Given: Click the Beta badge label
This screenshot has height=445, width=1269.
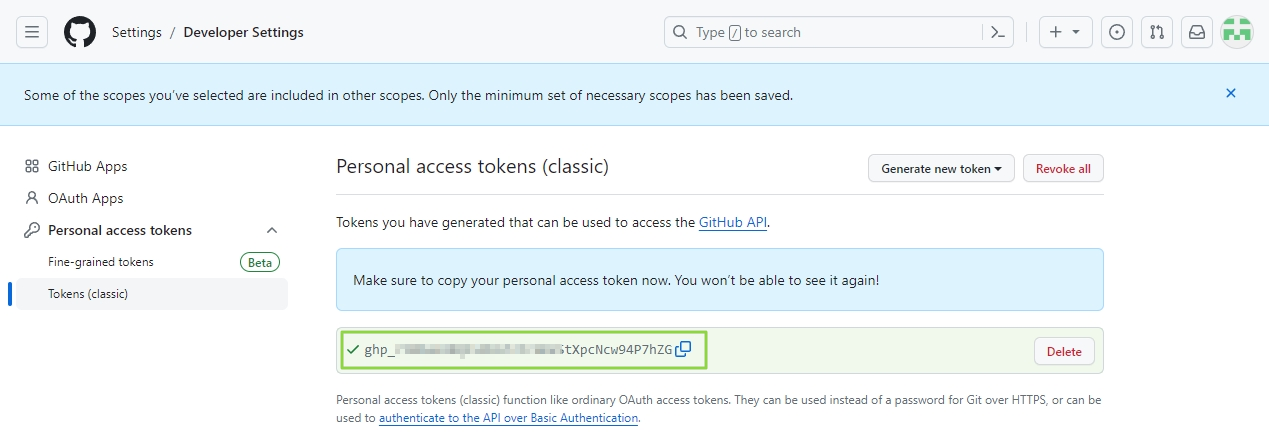Looking at the screenshot, I should [260, 262].
